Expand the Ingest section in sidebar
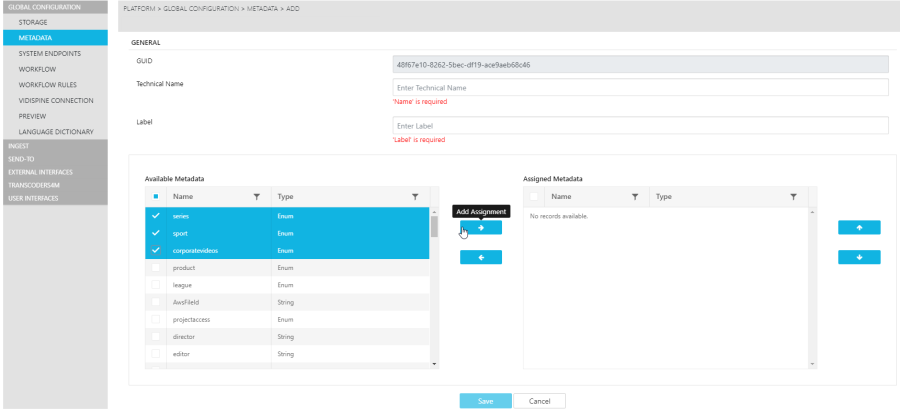This screenshot has height=411, width=900. click(x=20, y=146)
